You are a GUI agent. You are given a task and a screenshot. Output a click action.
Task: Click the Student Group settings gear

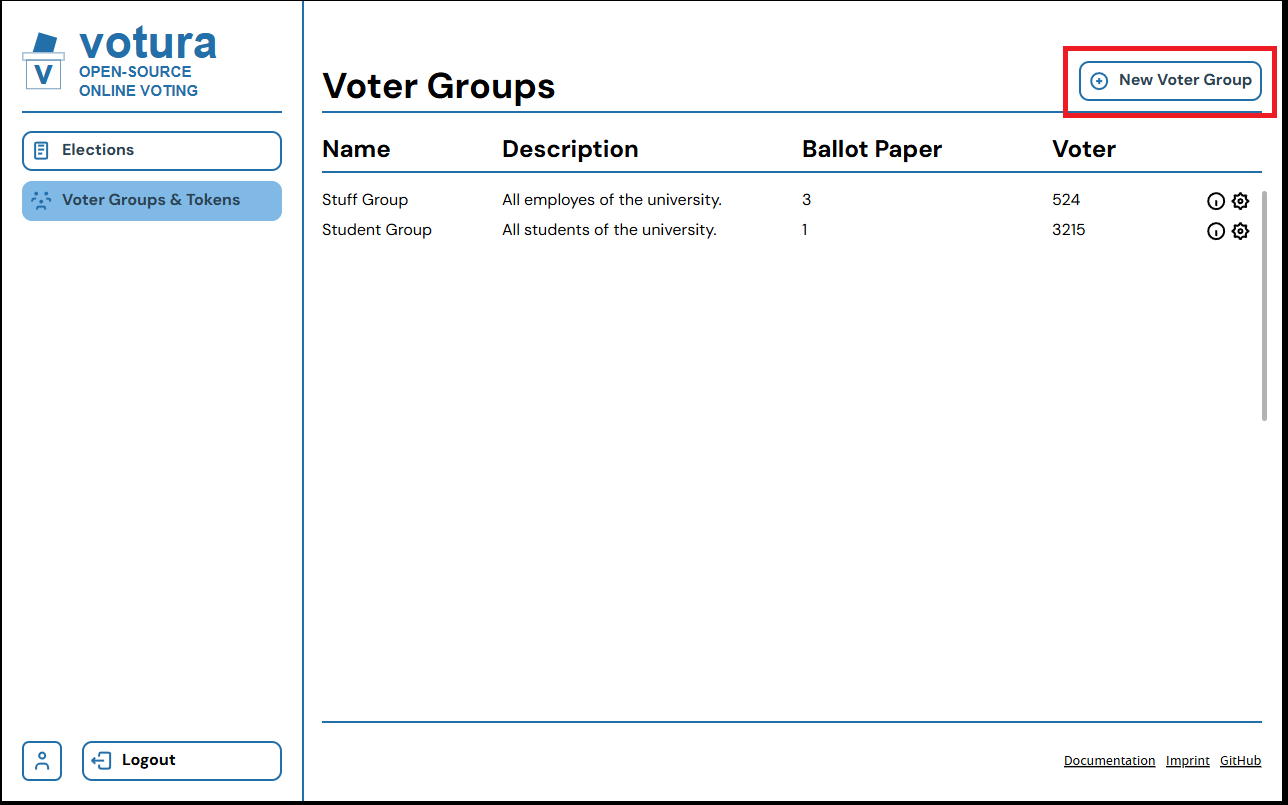click(1240, 231)
